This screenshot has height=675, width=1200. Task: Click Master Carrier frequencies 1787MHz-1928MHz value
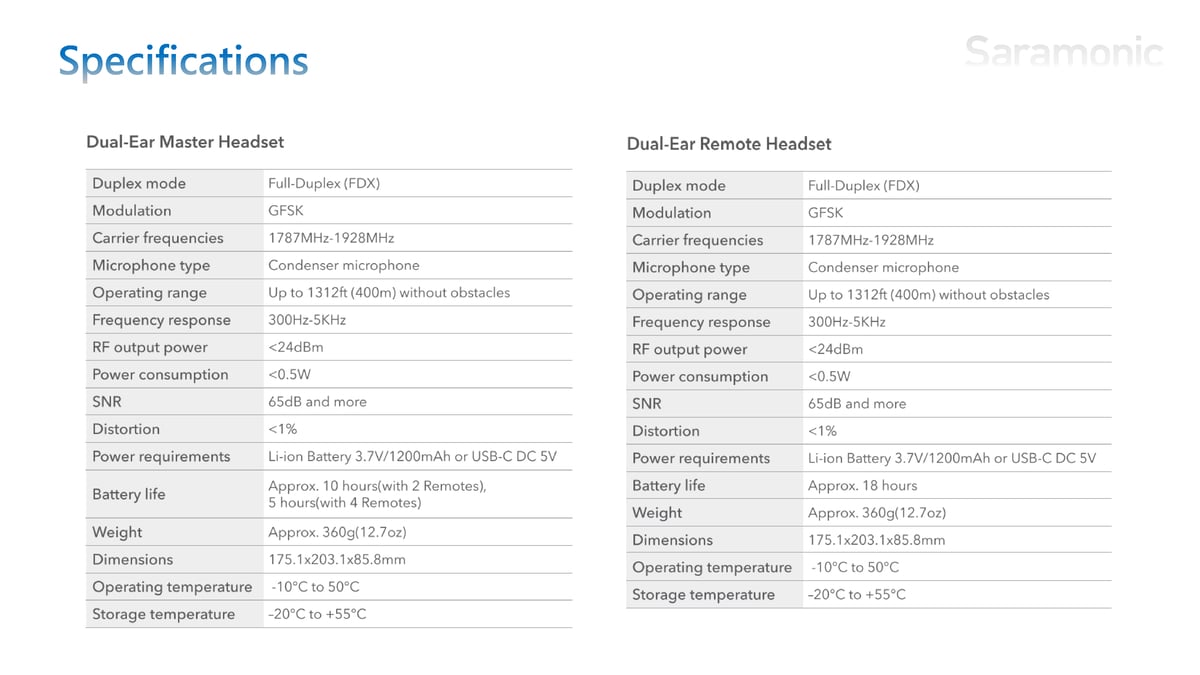[x=331, y=238]
